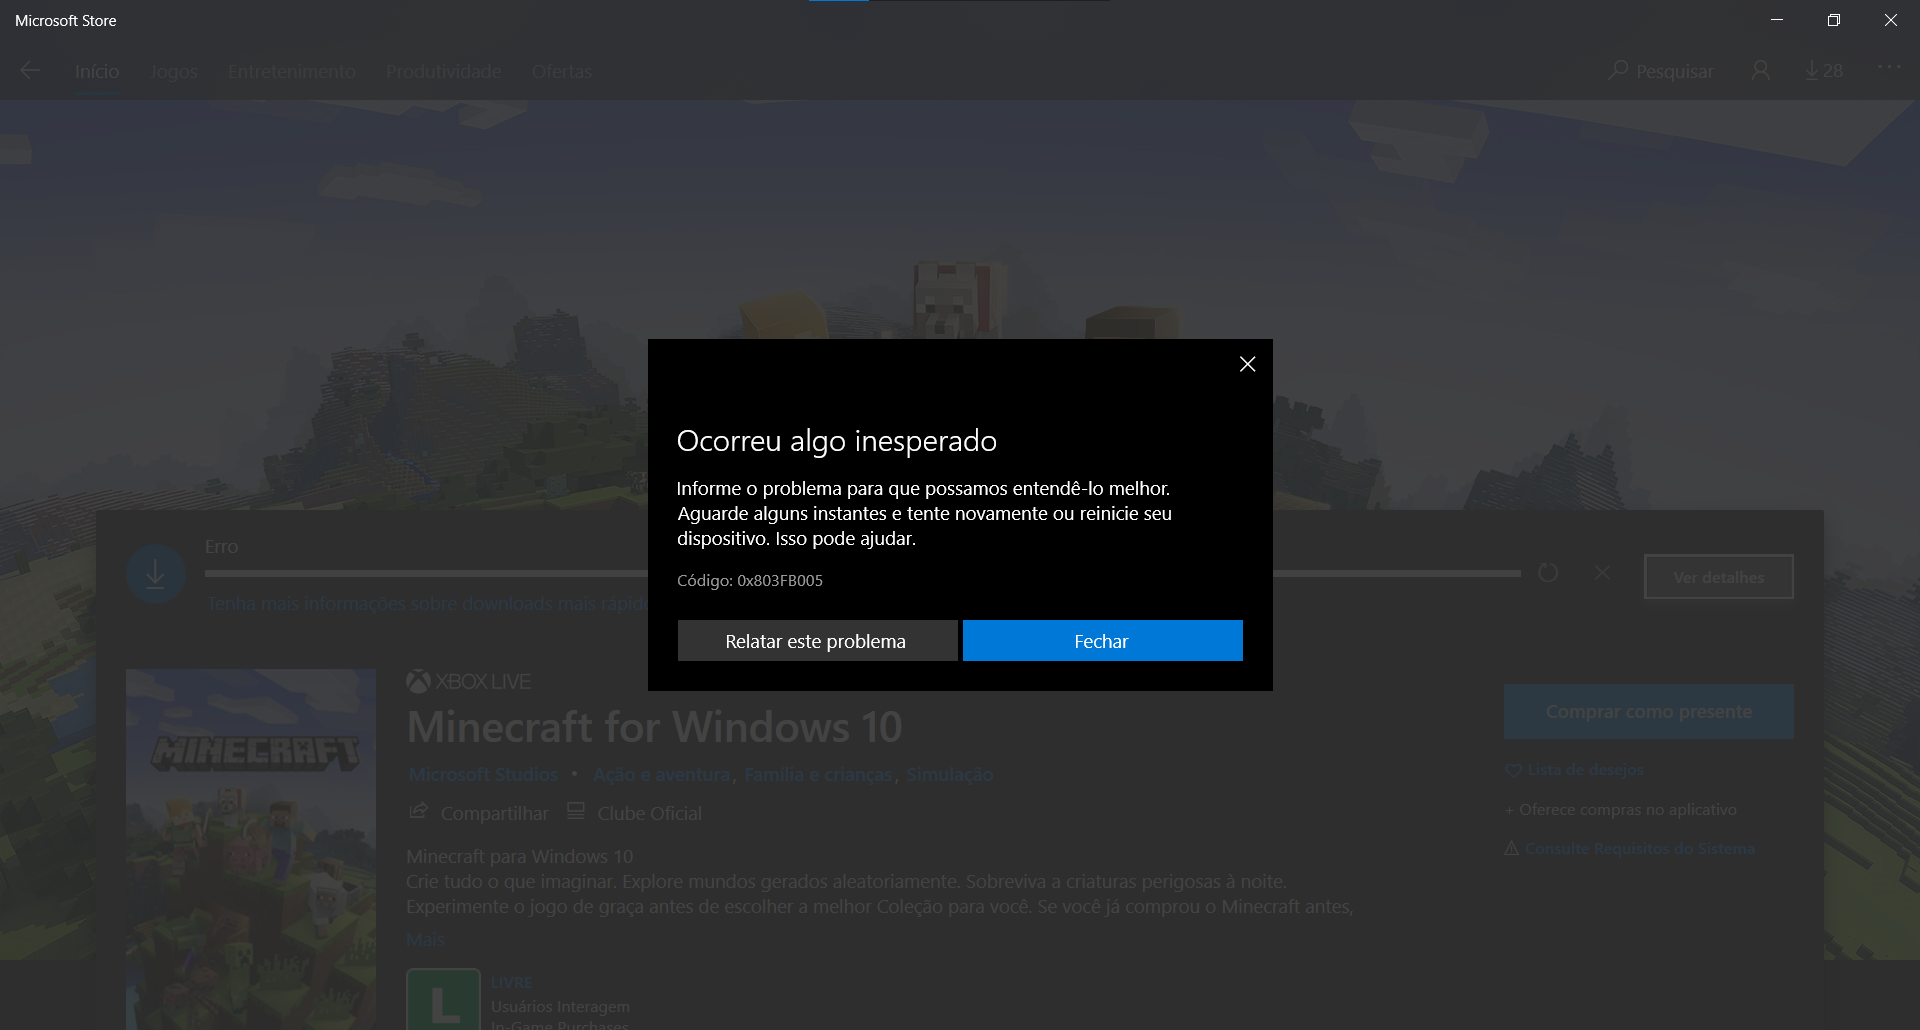Click the LIVRE rating label text
The image size is (1920, 1030).
(x=512, y=983)
